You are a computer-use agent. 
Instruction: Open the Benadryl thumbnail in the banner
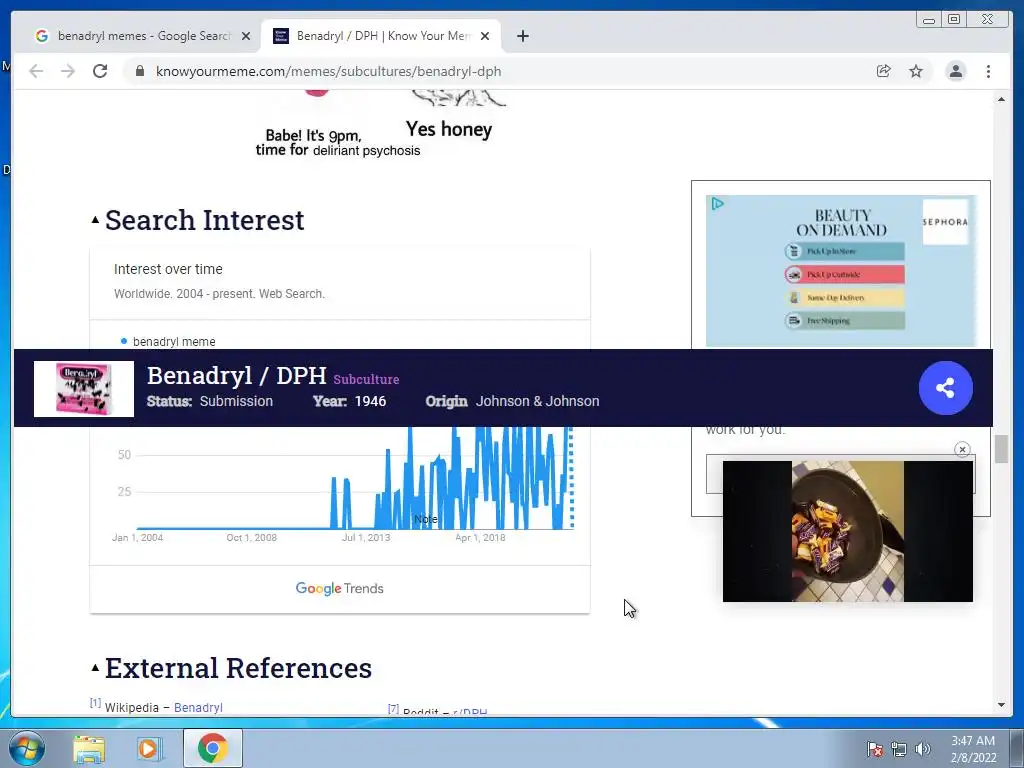(84, 389)
